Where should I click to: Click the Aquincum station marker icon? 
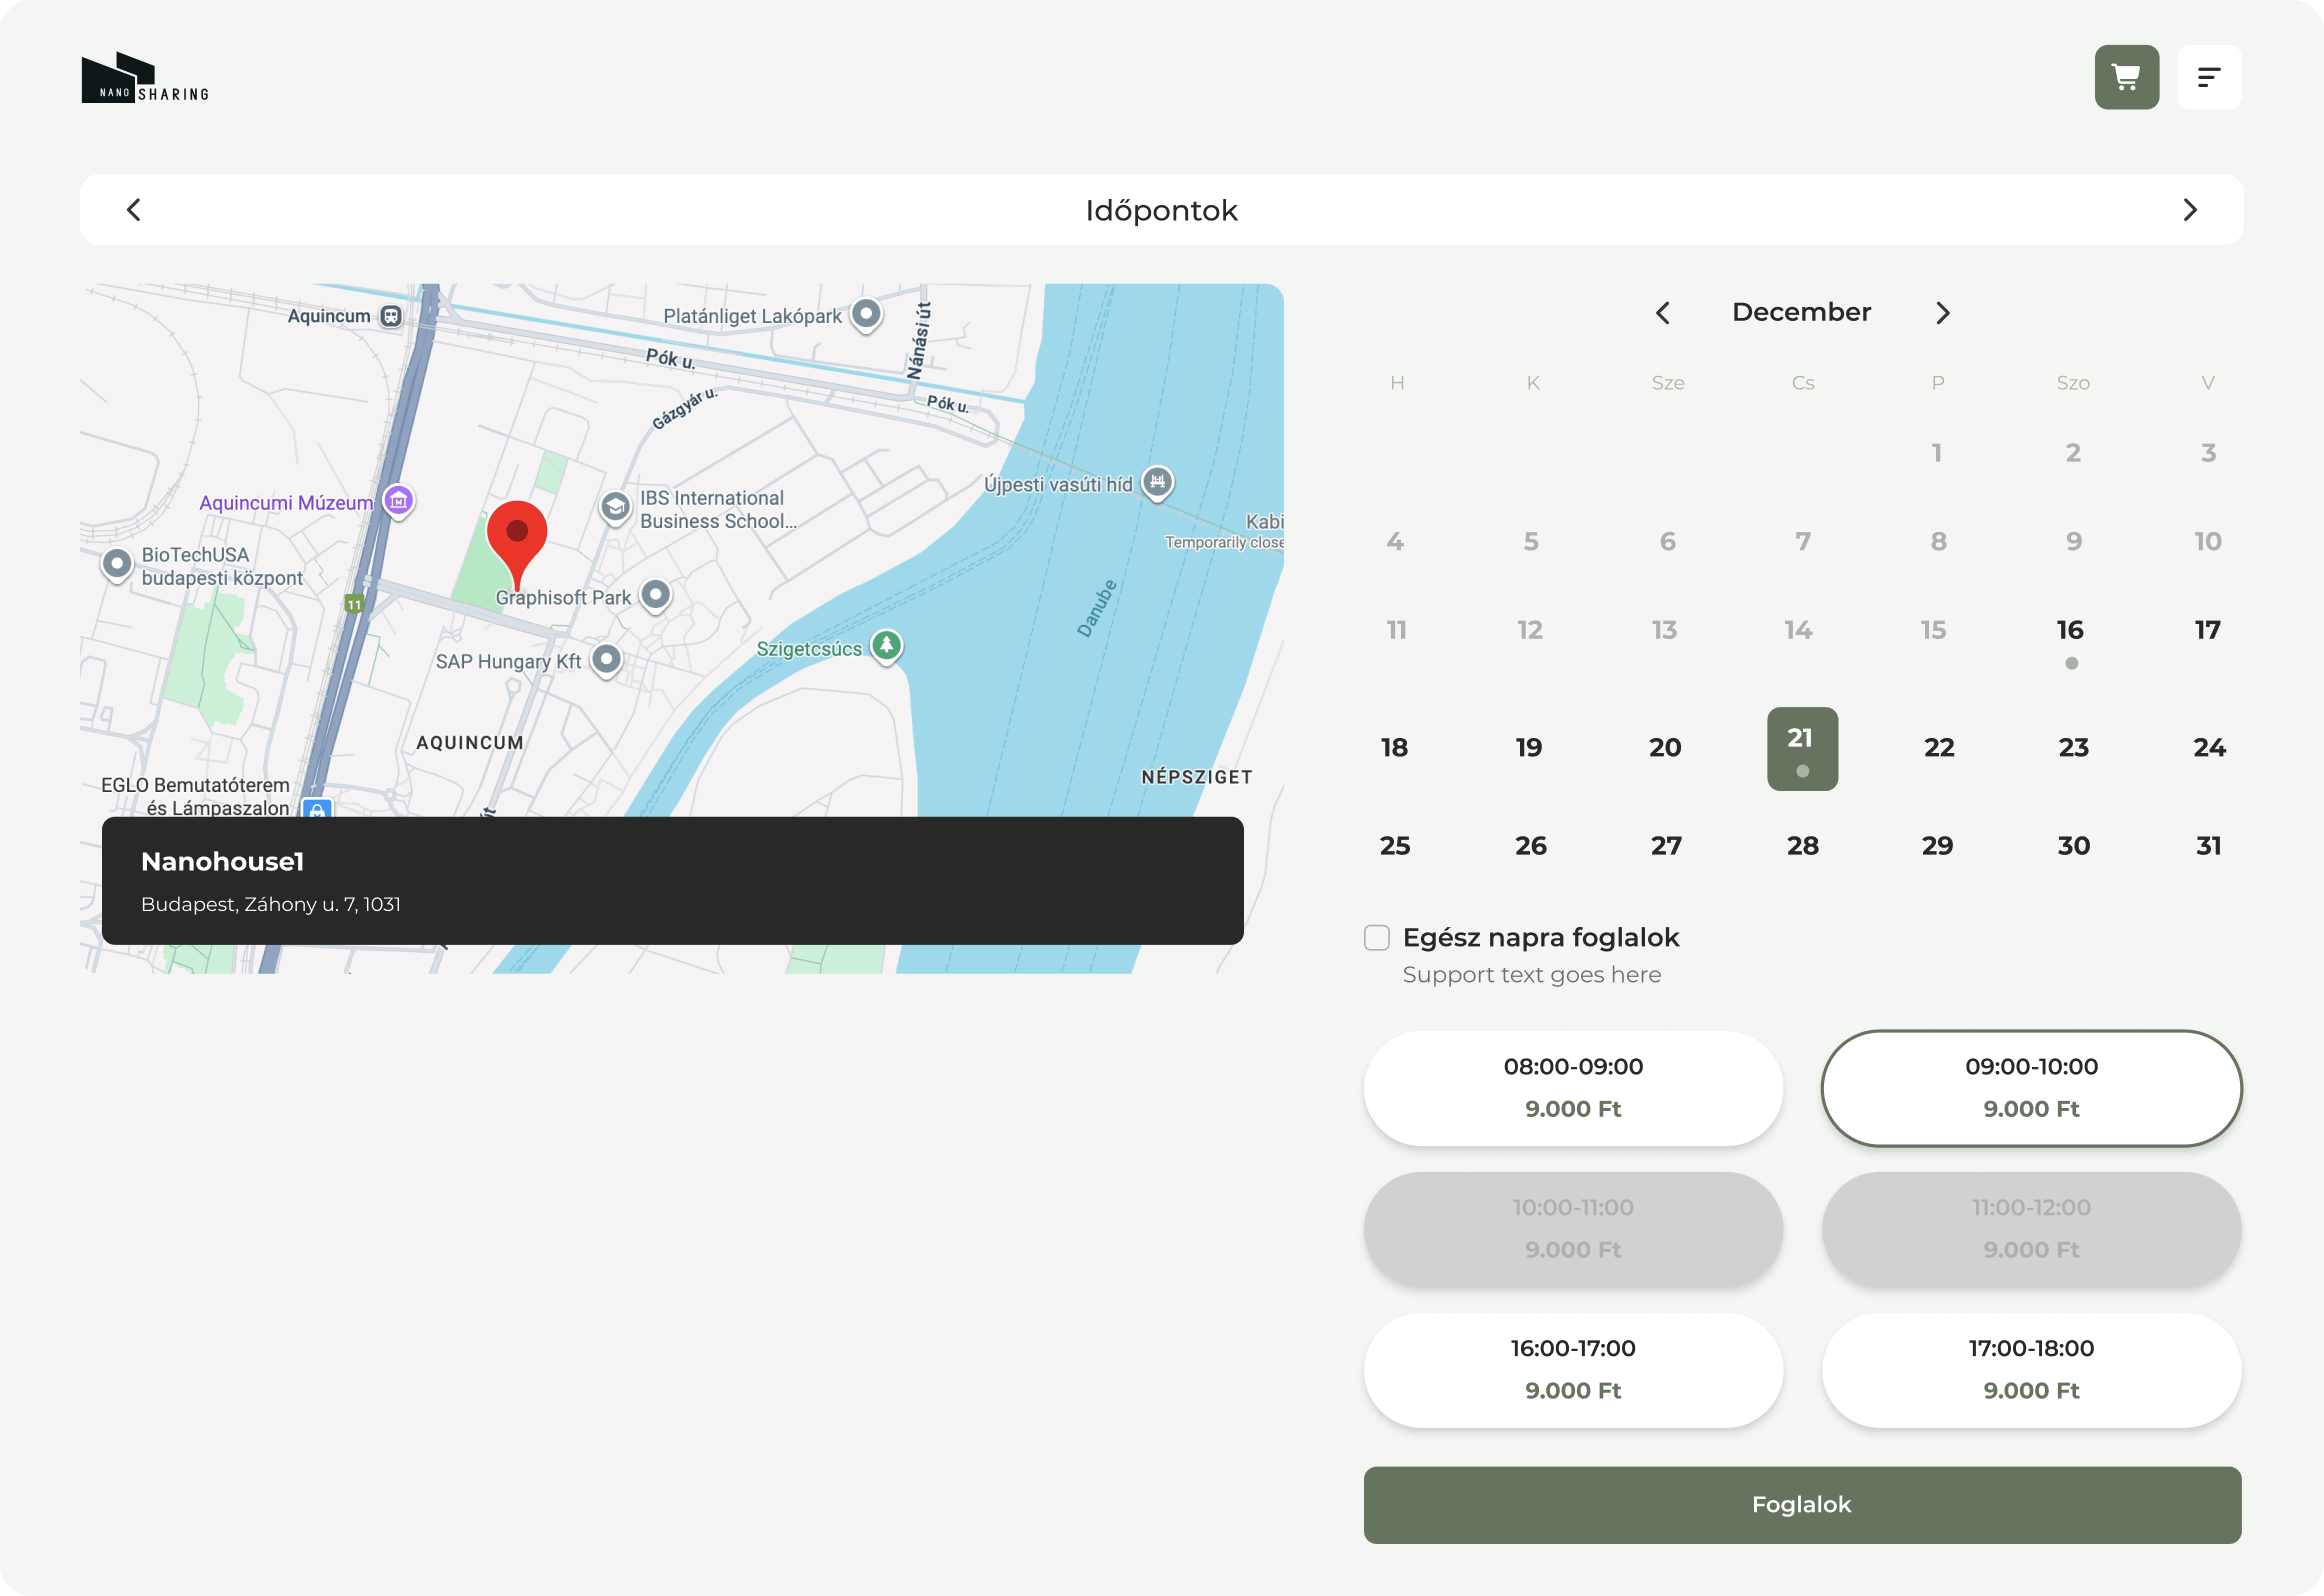point(391,316)
